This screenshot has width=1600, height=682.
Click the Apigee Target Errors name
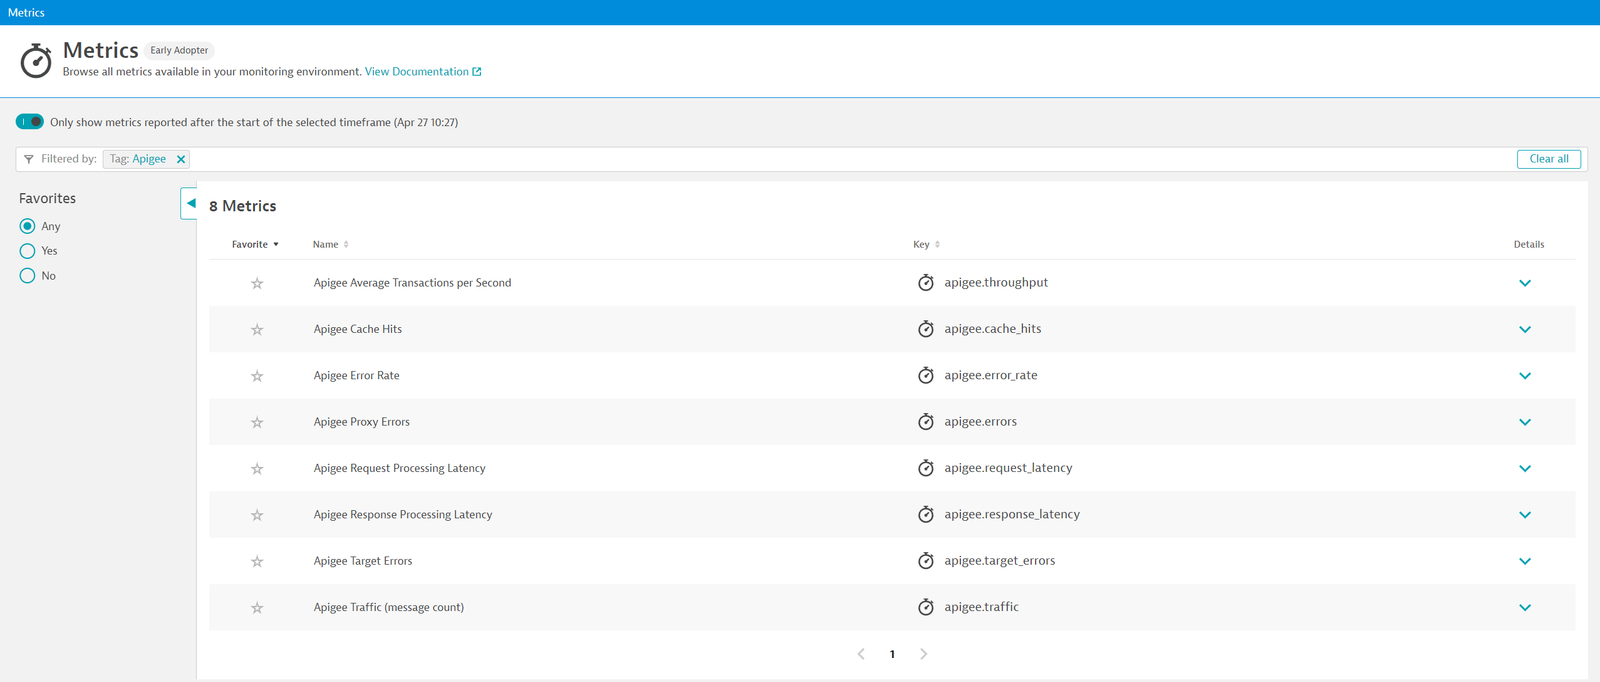pos(363,561)
